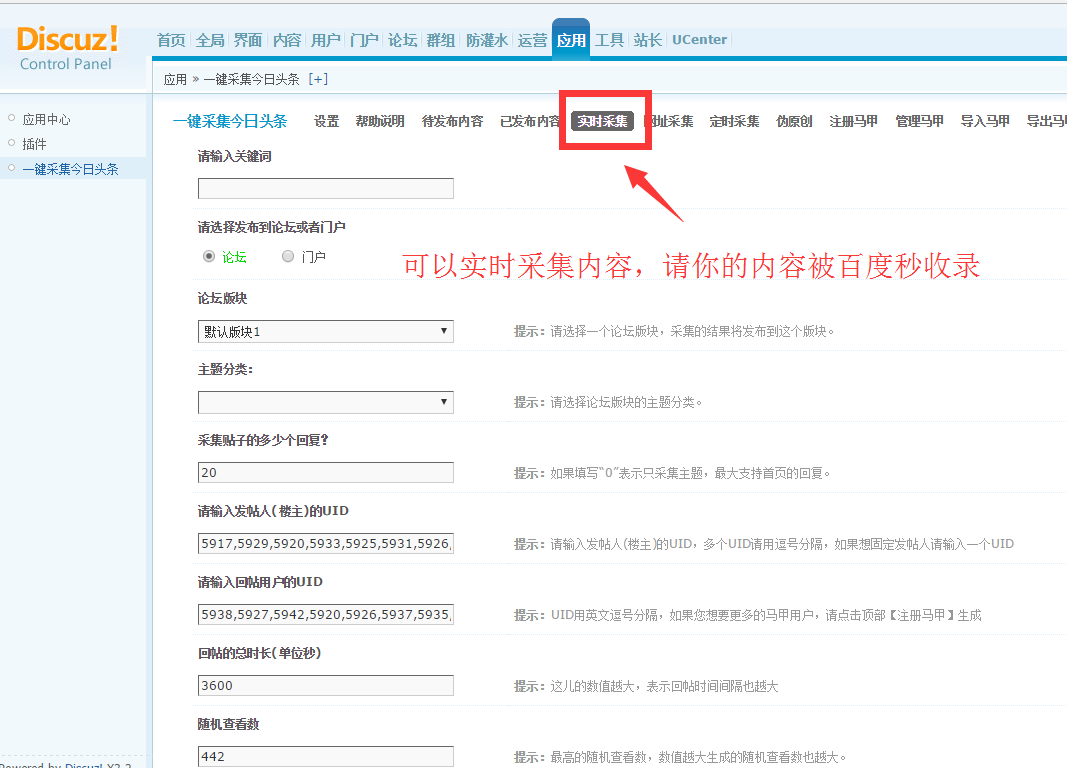Open the 全局 top menu
The image size is (1067, 768).
tap(210, 40)
